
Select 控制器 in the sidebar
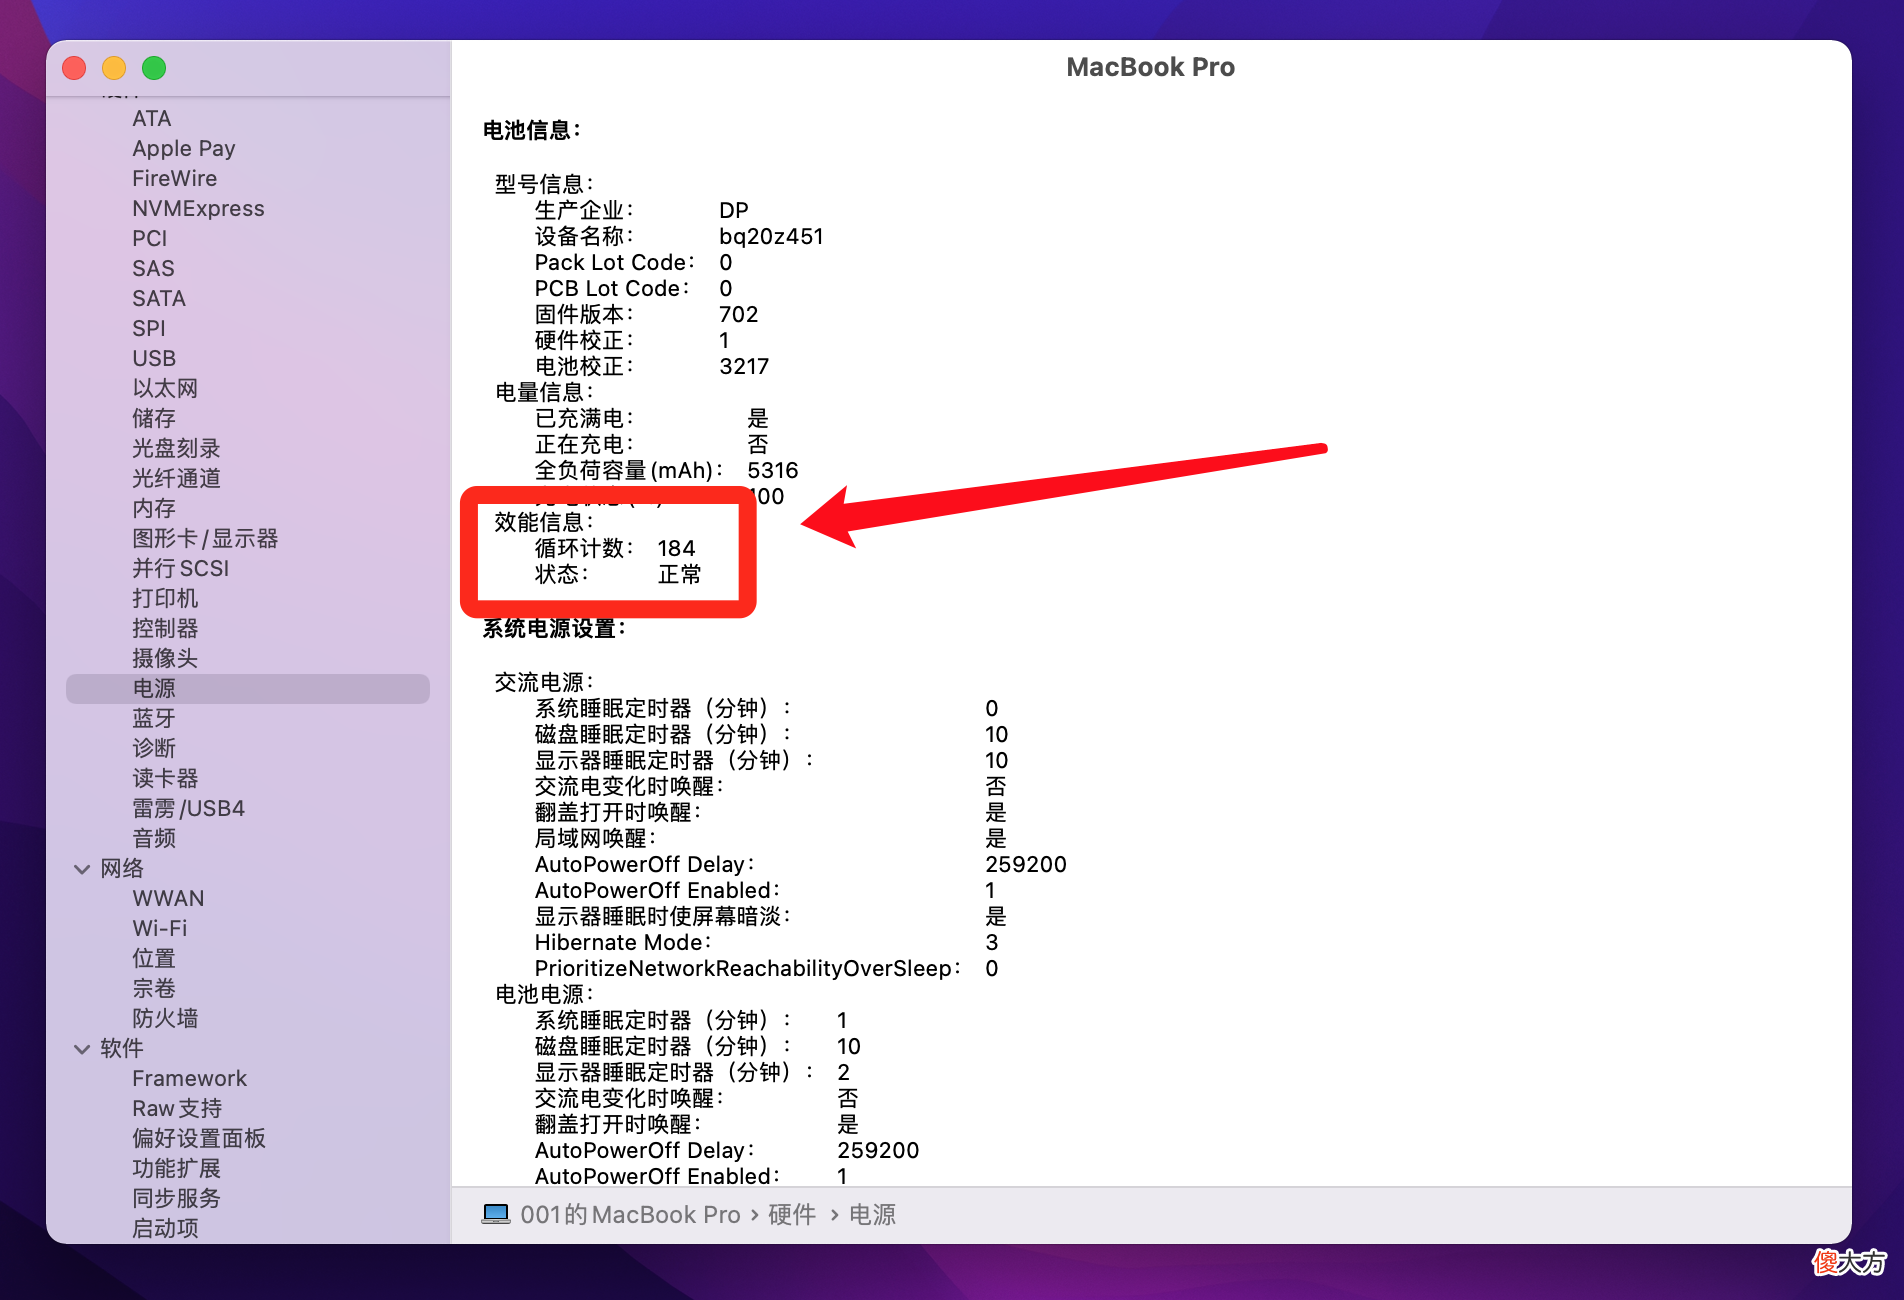tap(165, 628)
